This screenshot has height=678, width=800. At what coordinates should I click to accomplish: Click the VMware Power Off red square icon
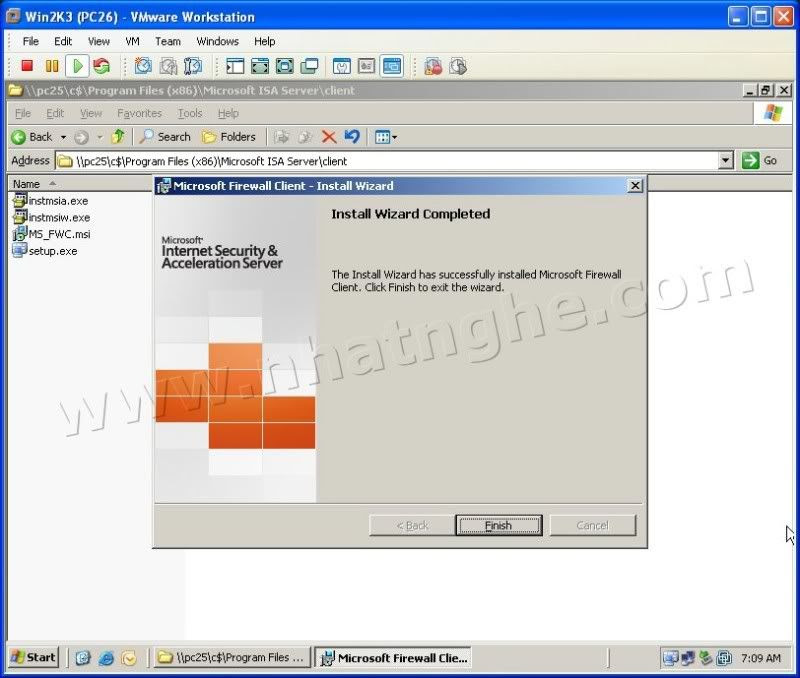[x=27, y=66]
